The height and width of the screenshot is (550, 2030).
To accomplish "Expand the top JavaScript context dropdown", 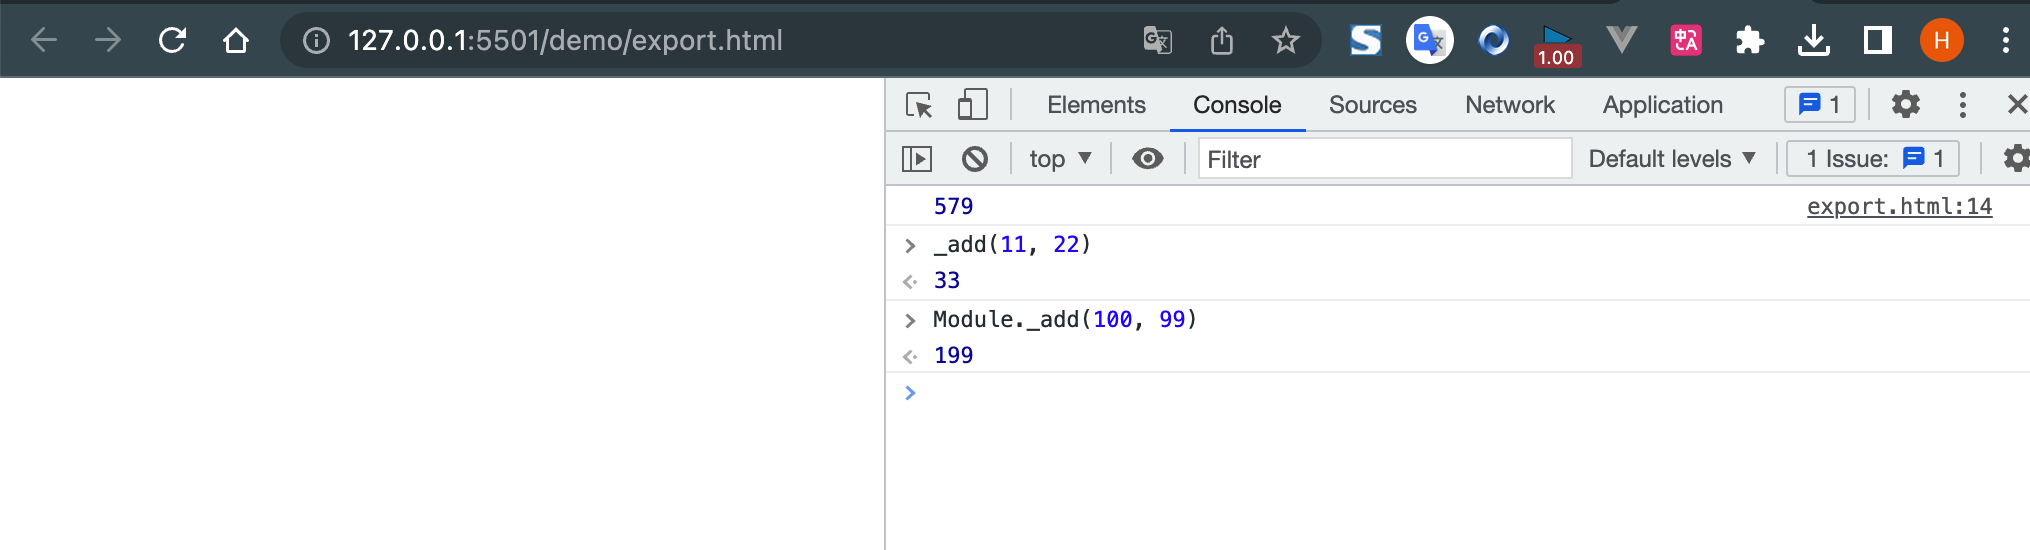I will [x=1060, y=159].
